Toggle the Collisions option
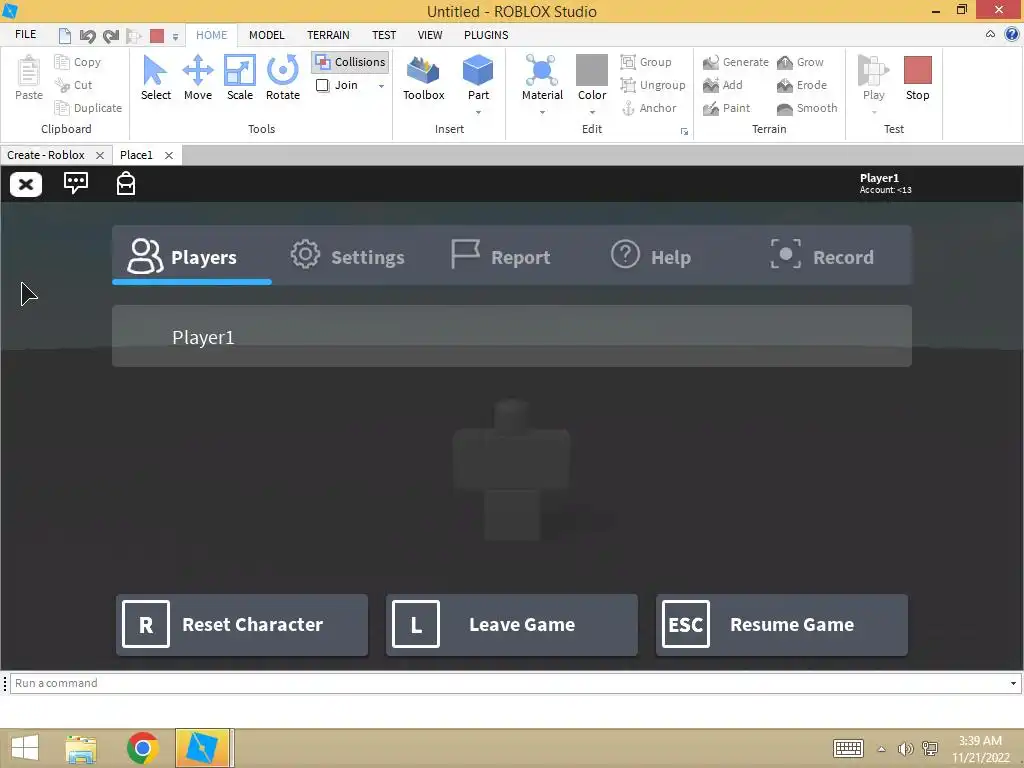This screenshot has width=1024, height=768. (350, 62)
